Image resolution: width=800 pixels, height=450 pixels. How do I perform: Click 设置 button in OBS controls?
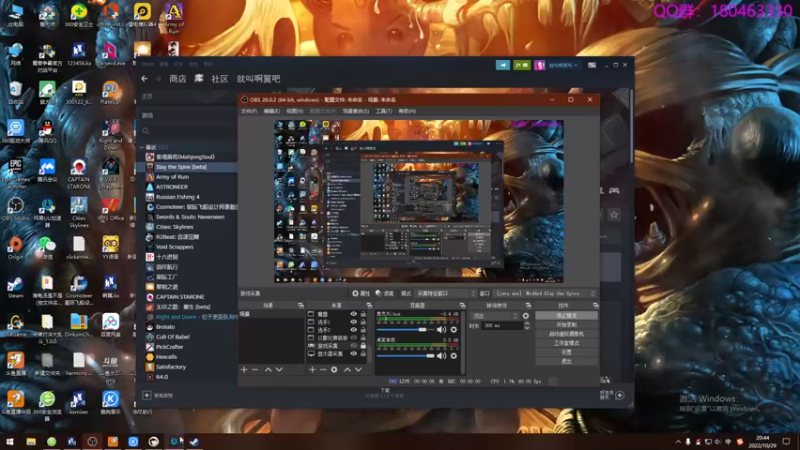566,353
